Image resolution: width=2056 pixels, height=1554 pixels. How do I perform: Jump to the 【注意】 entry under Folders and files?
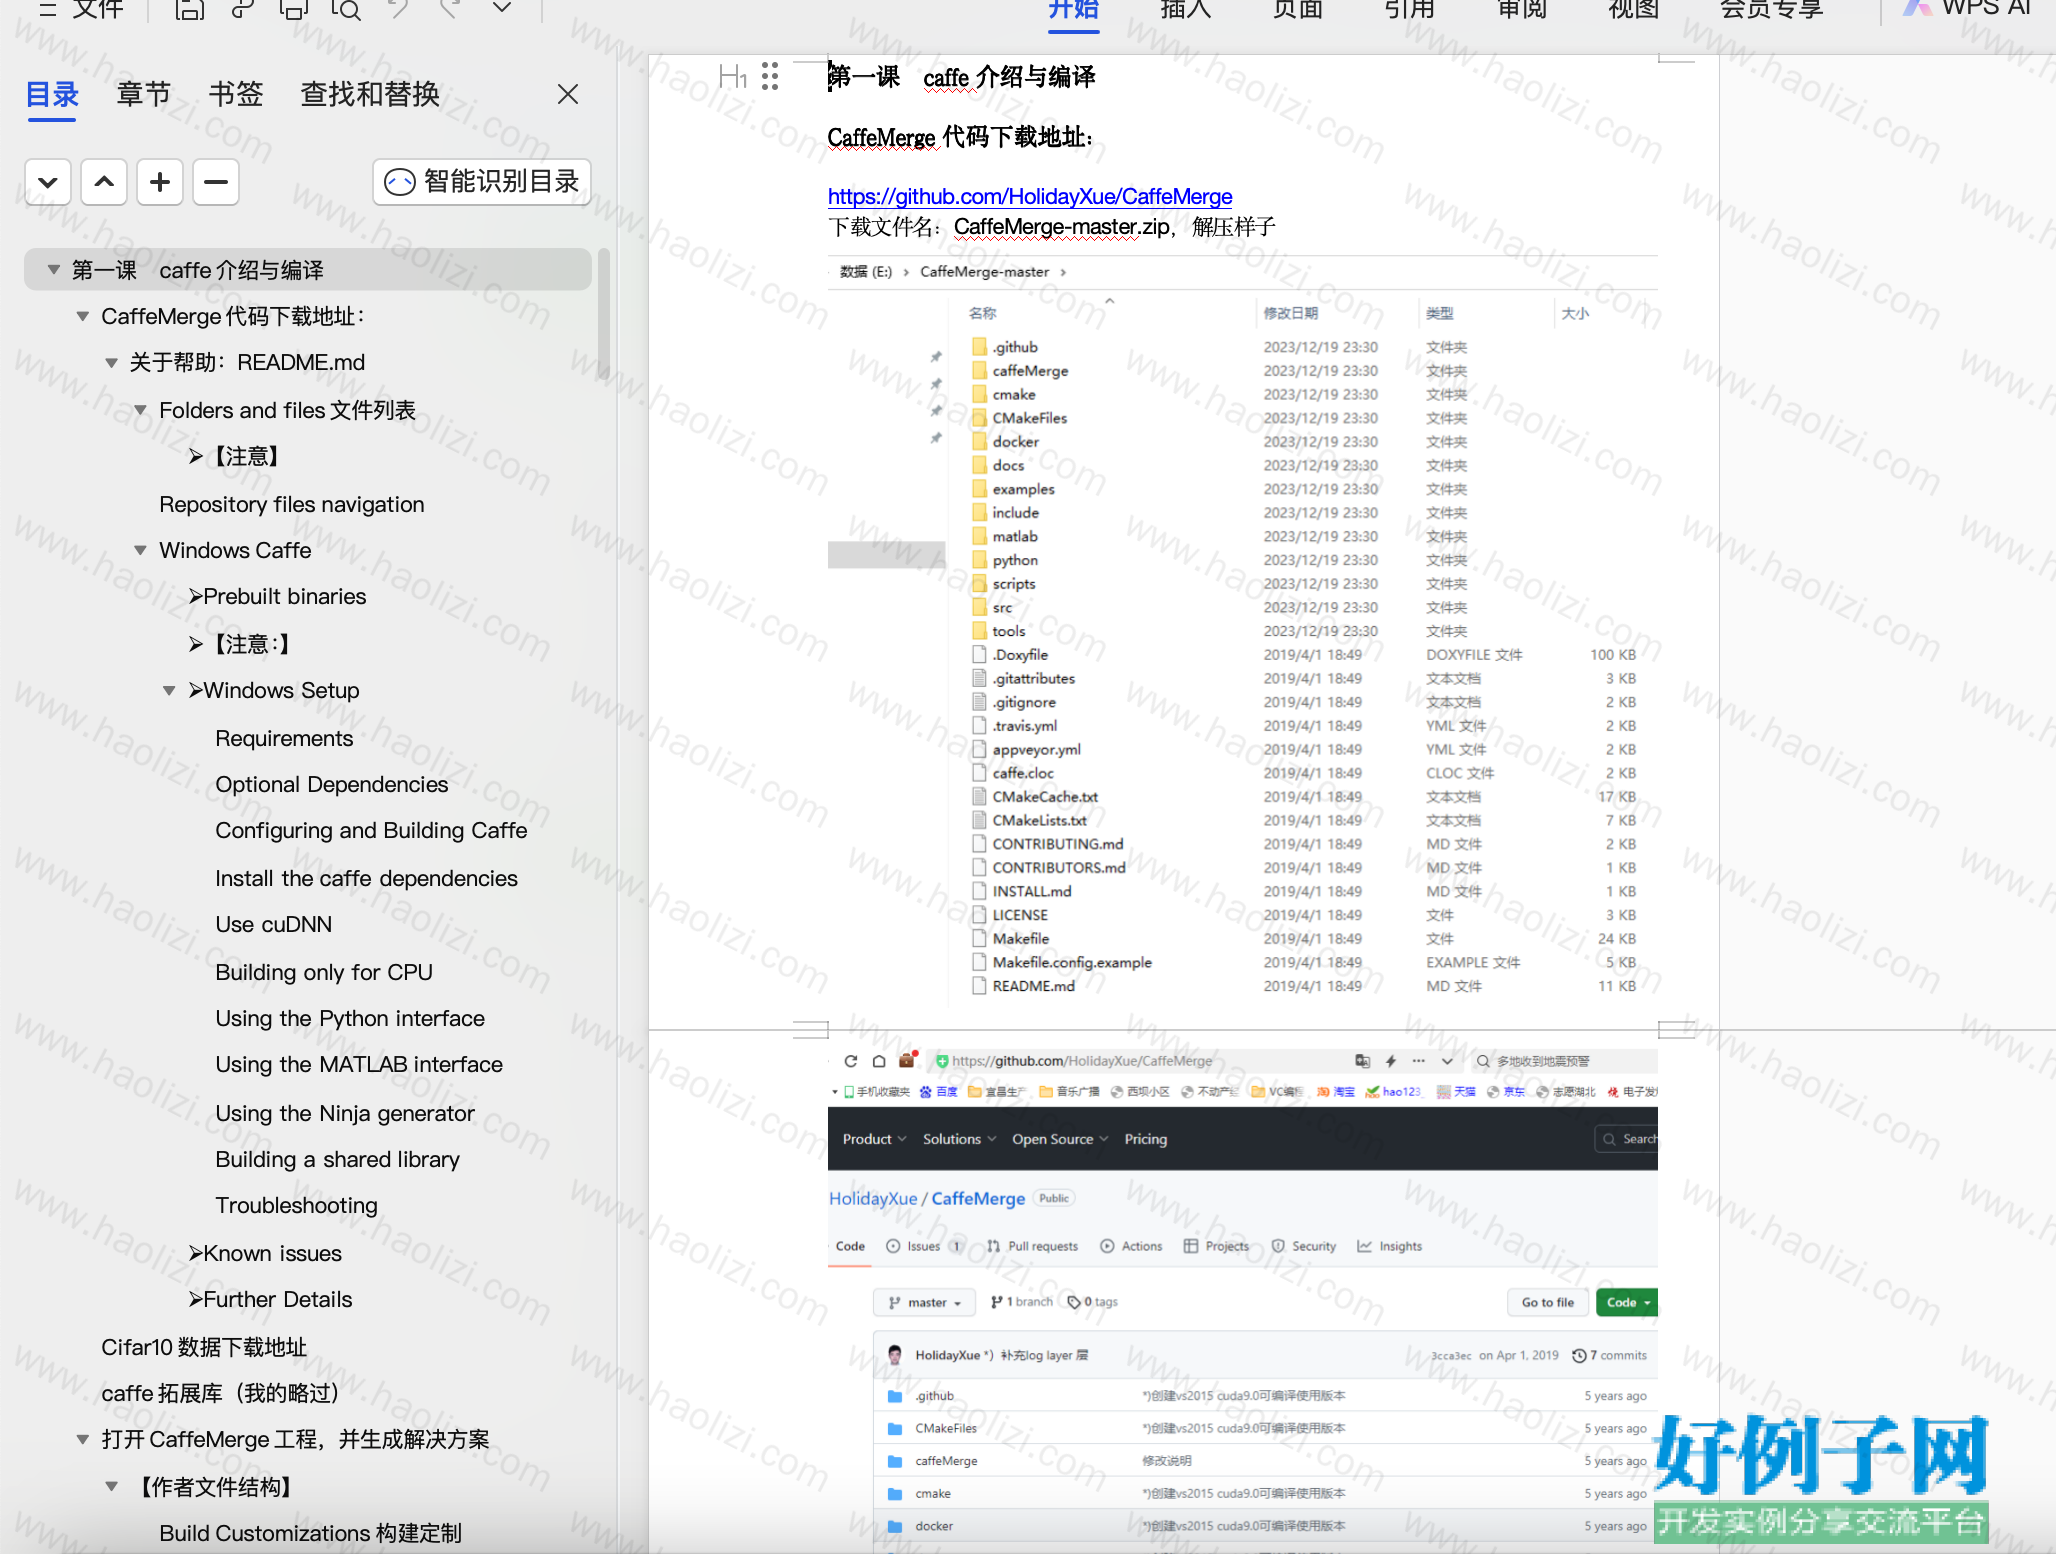tap(238, 457)
